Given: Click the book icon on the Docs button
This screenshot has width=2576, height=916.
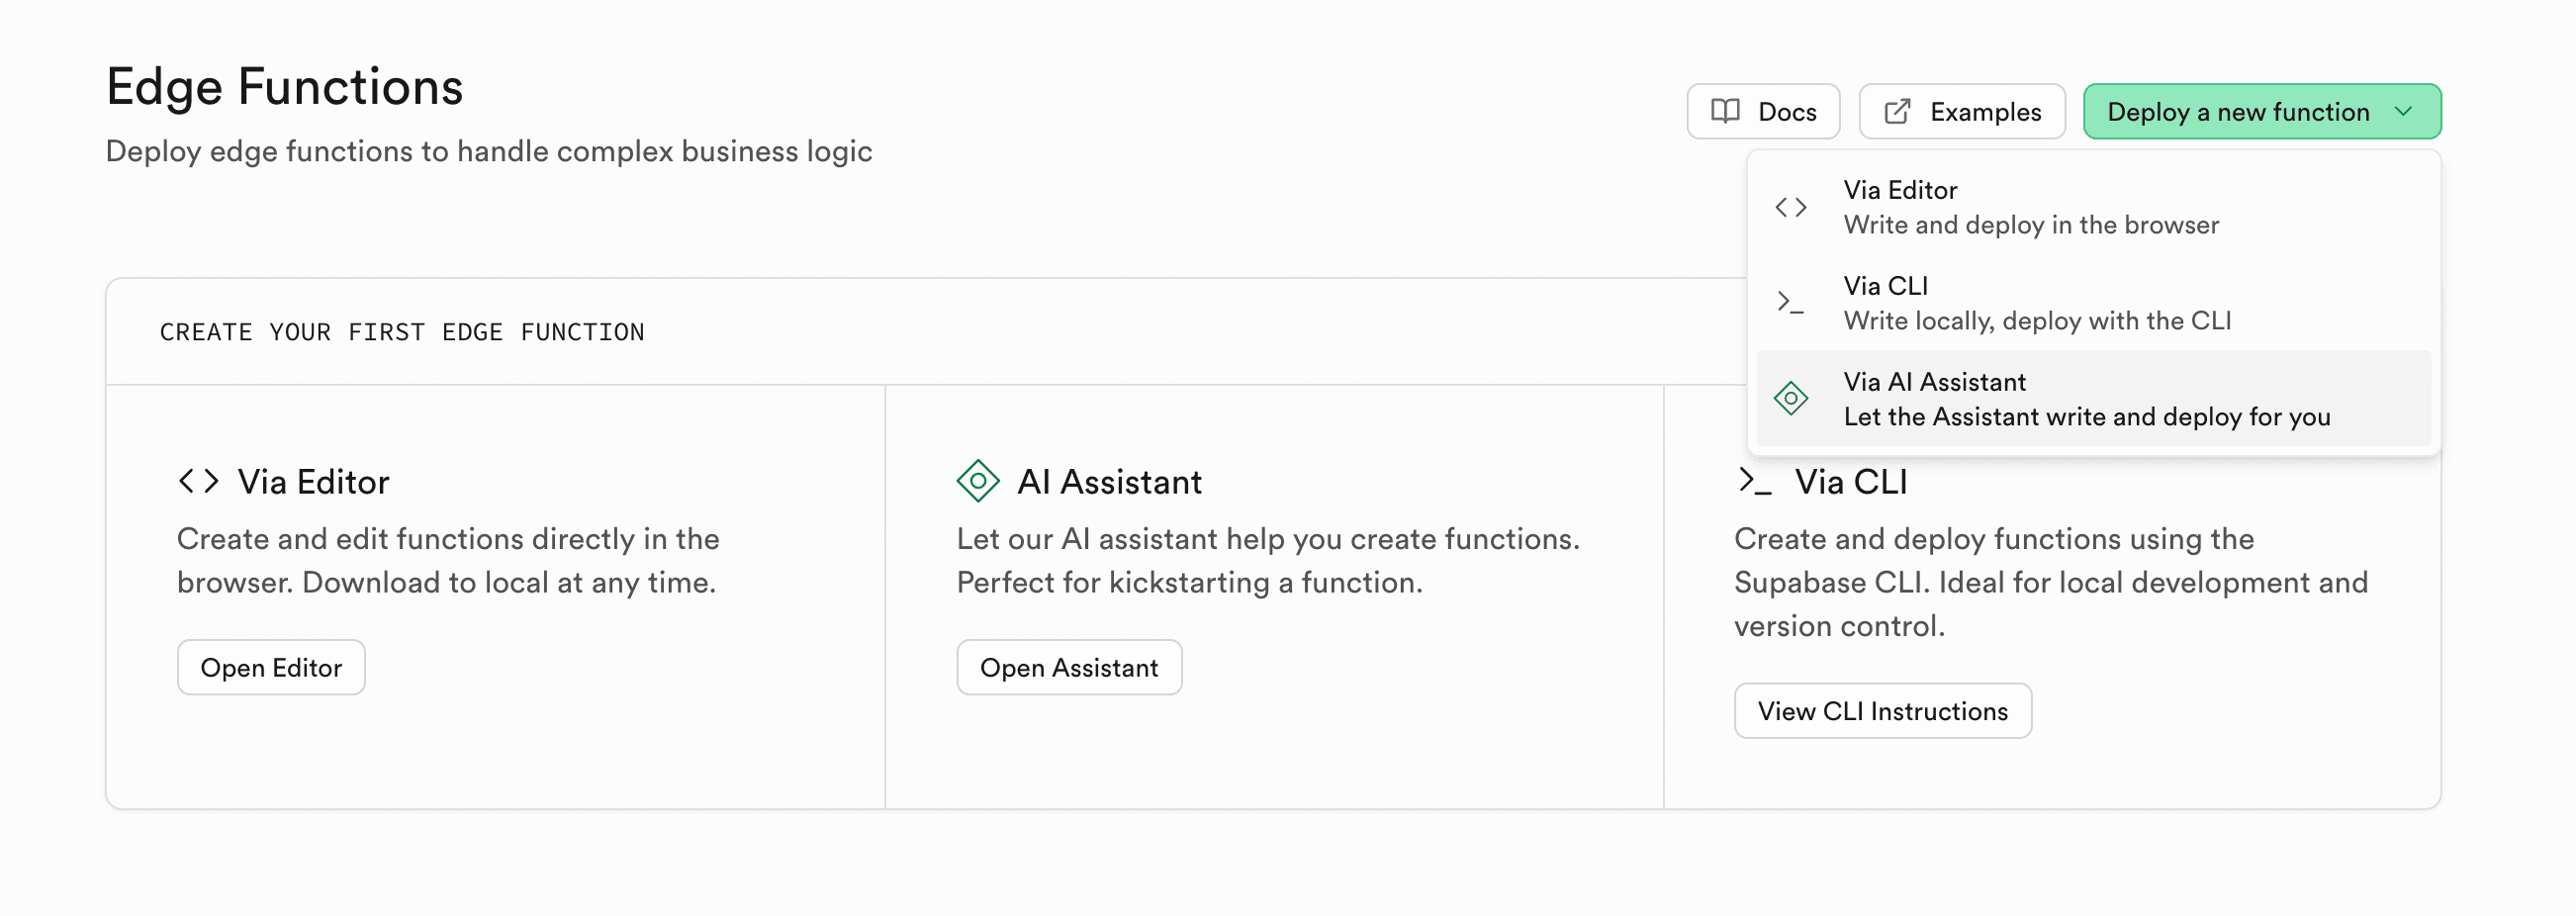Looking at the screenshot, I should [x=1724, y=111].
